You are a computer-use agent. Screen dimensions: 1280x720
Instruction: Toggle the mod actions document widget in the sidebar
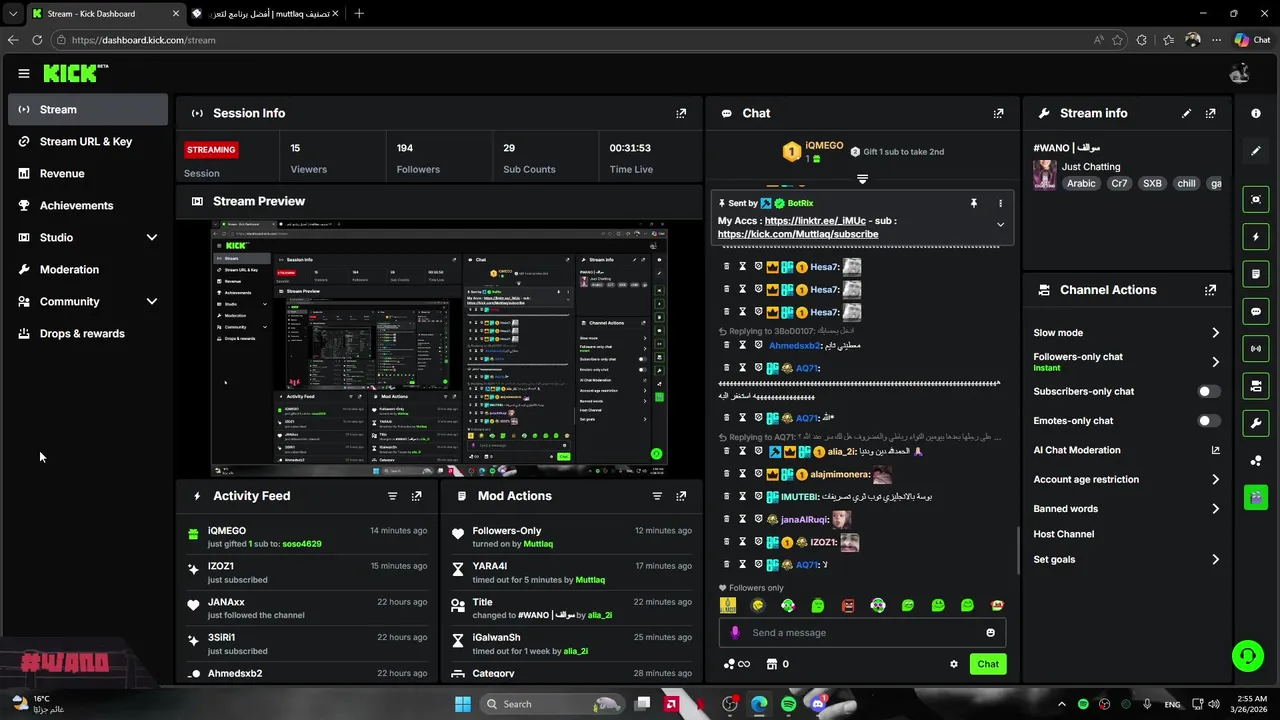(x=1256, y=274)
